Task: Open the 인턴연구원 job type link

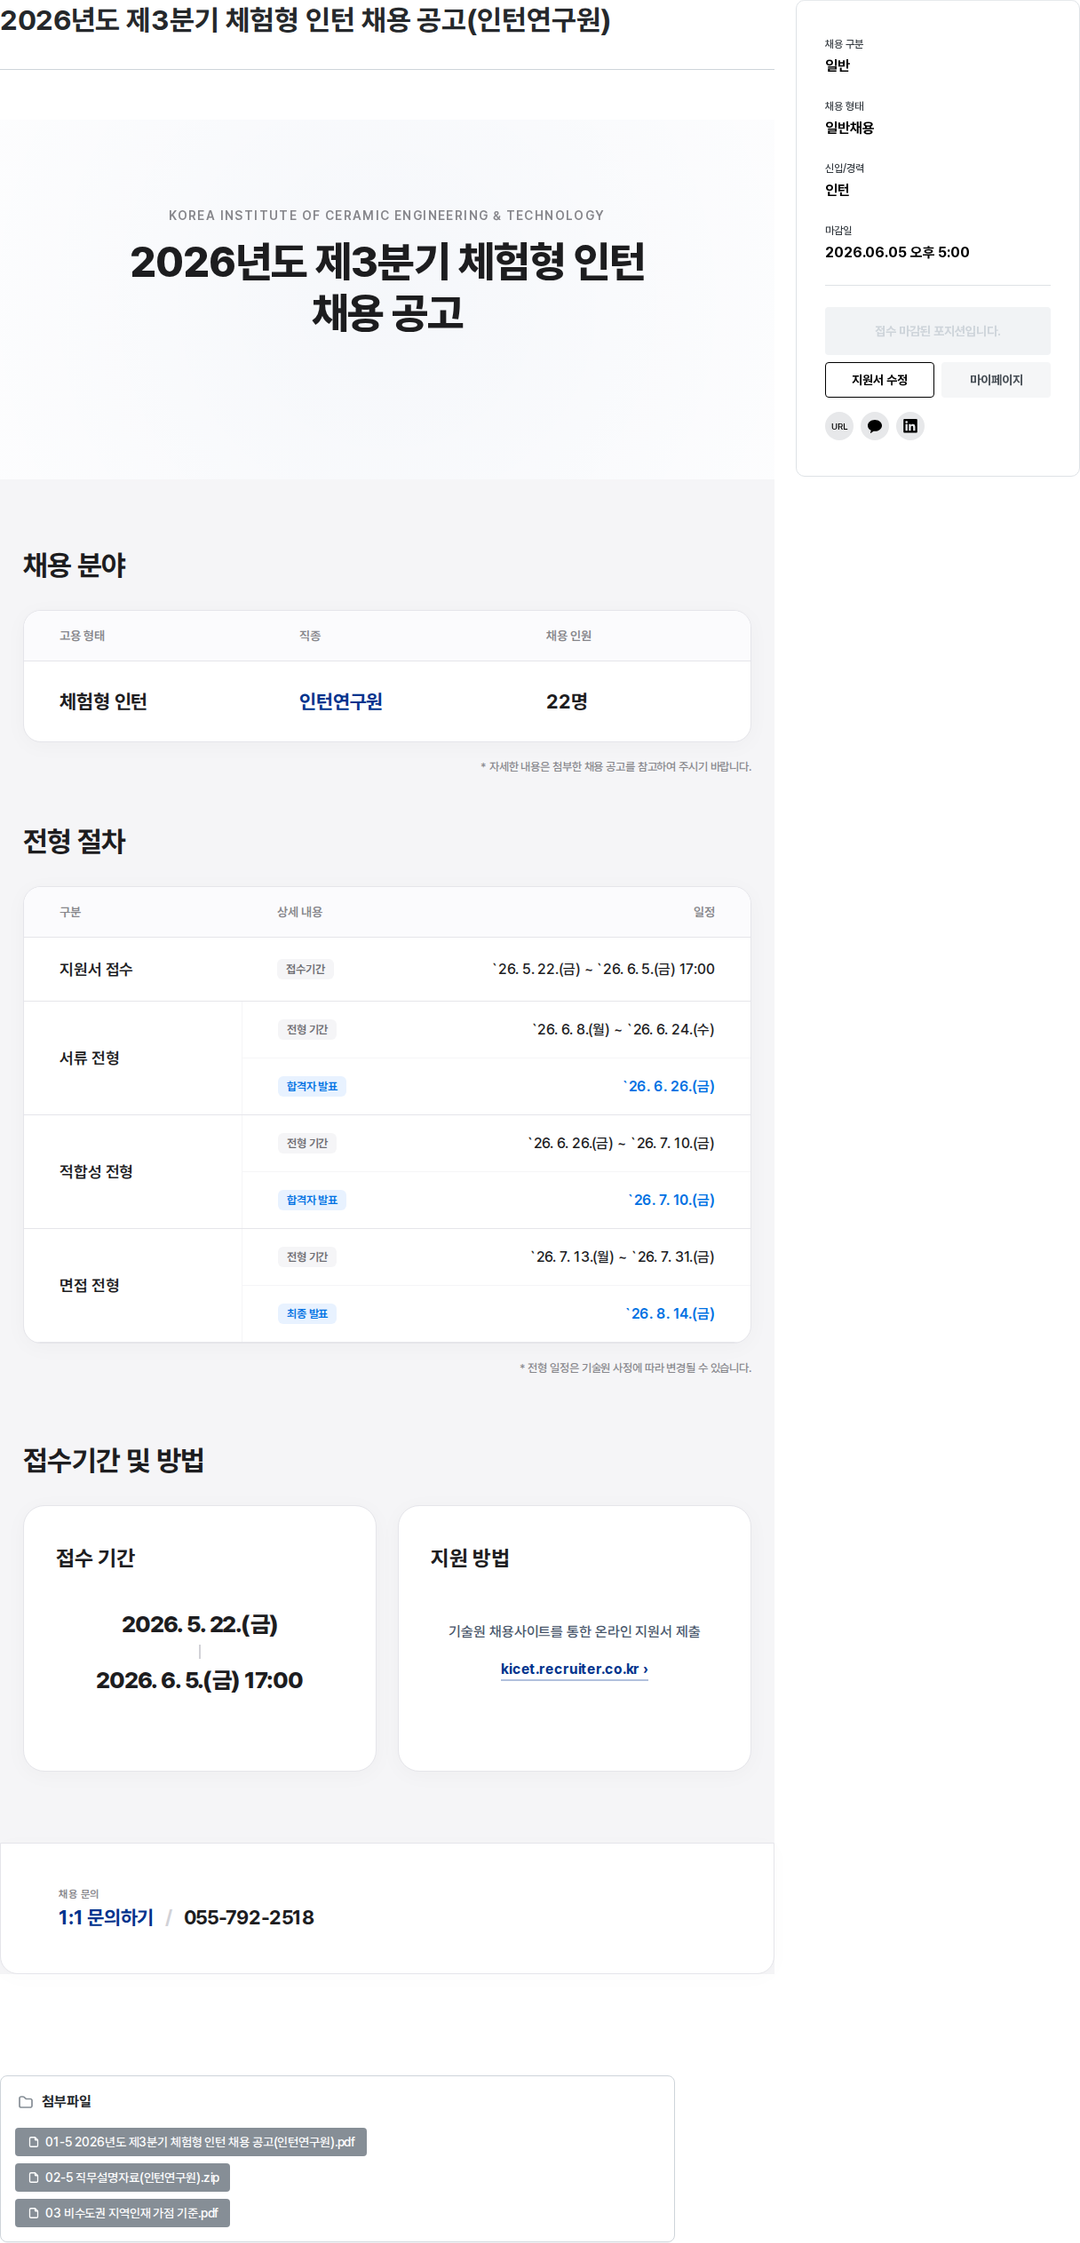Action: [341, 702]
